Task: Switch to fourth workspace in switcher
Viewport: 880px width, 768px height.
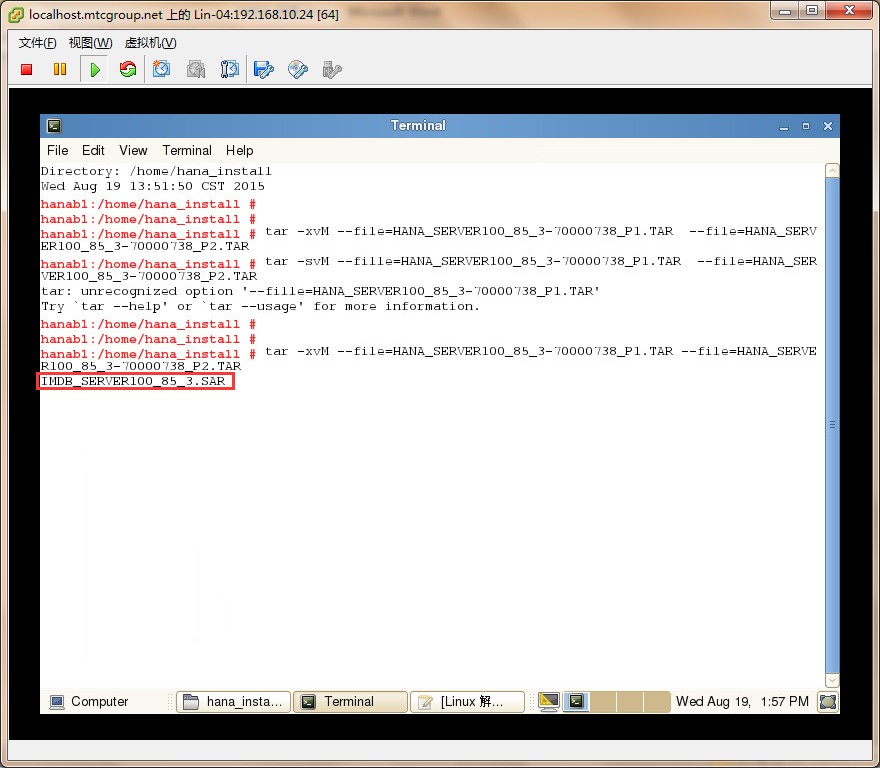Action: (657, 702)
